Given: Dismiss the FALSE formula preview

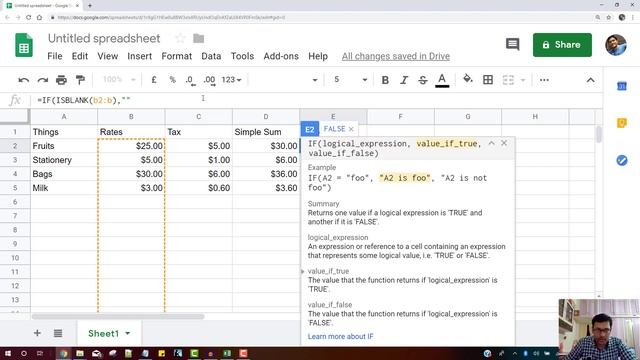Looking at the screenshot, I should click(x=351, y=129).
